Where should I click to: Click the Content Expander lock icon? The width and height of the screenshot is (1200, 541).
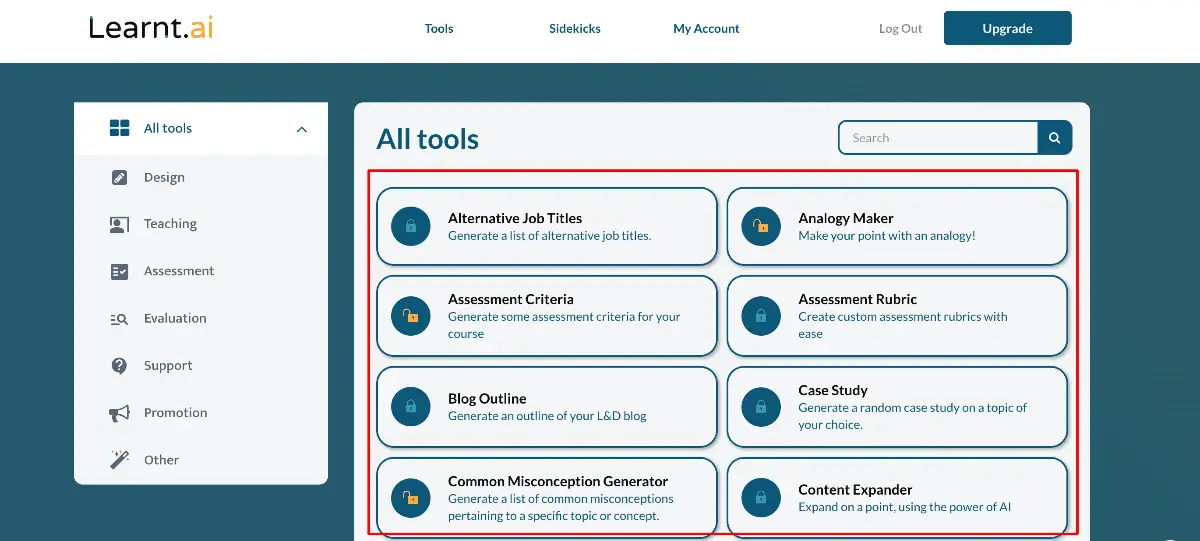(761, 497)
